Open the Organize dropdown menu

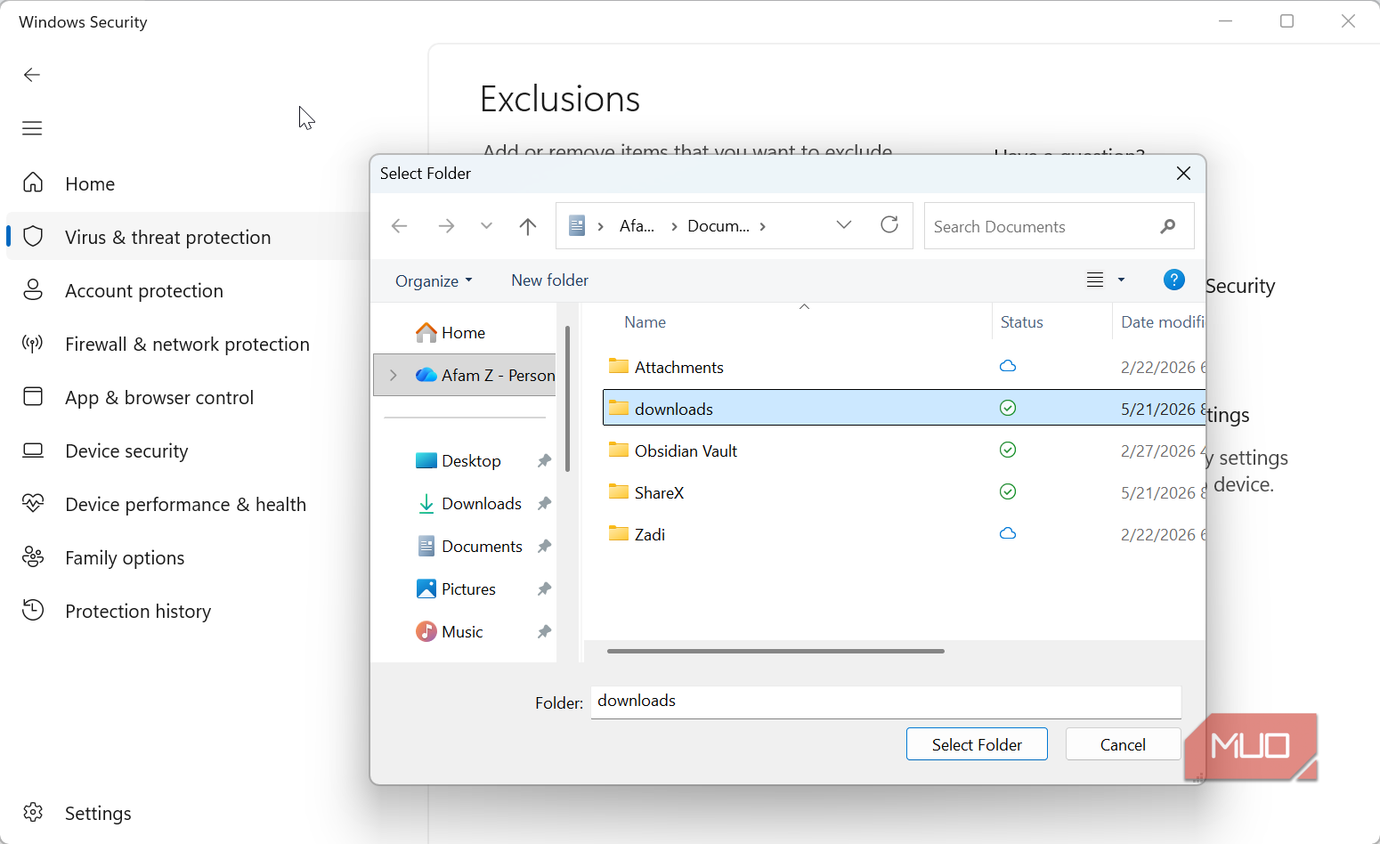pyautogui.click(x=434, y=281)
